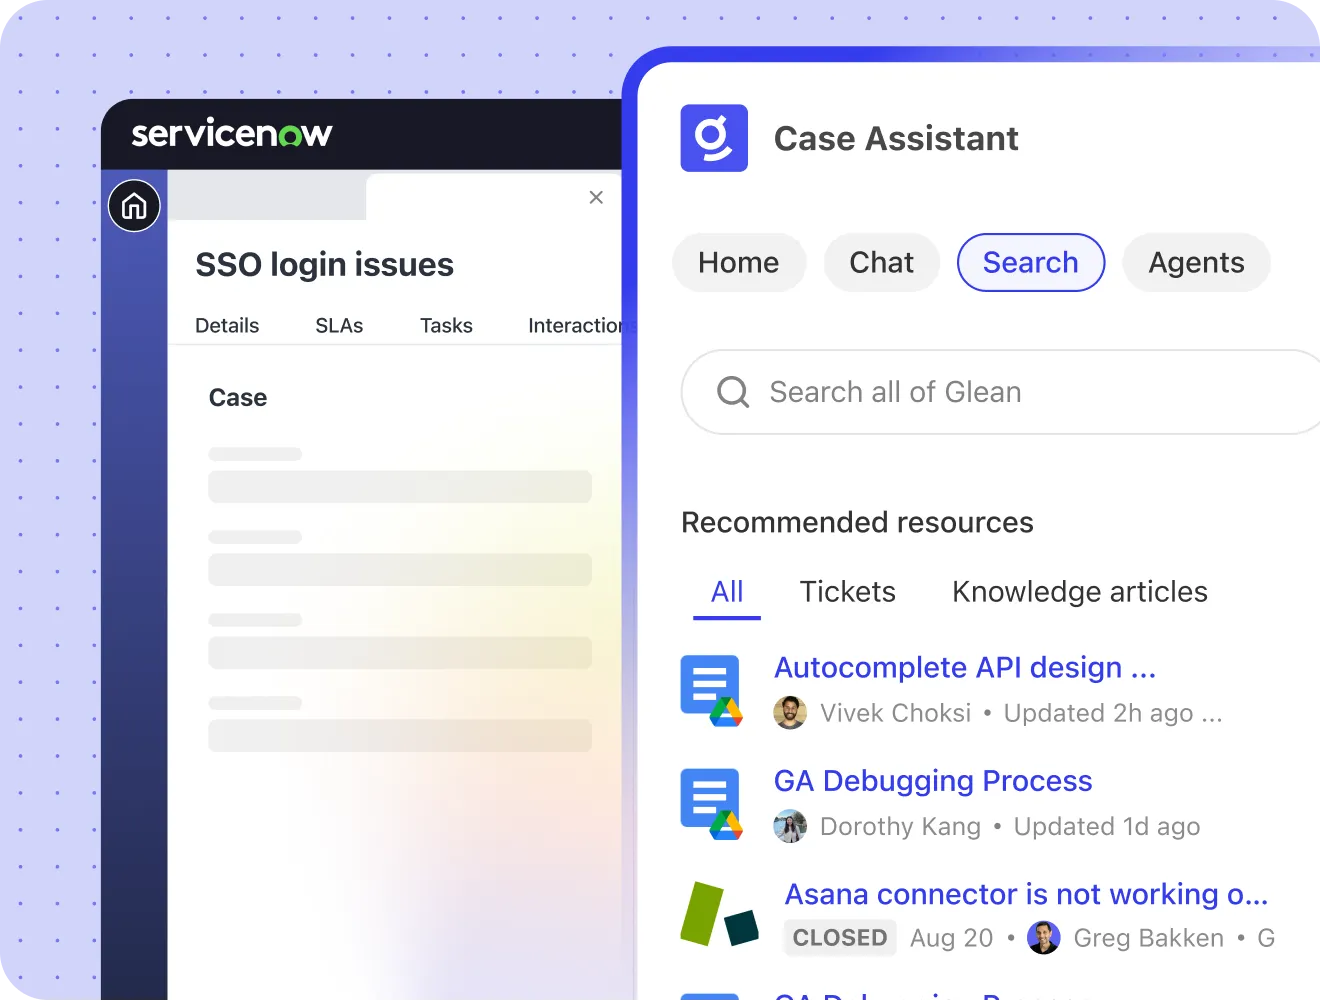
Task: Click the ServiceNow logo
Action: click(x=232, y=133)
